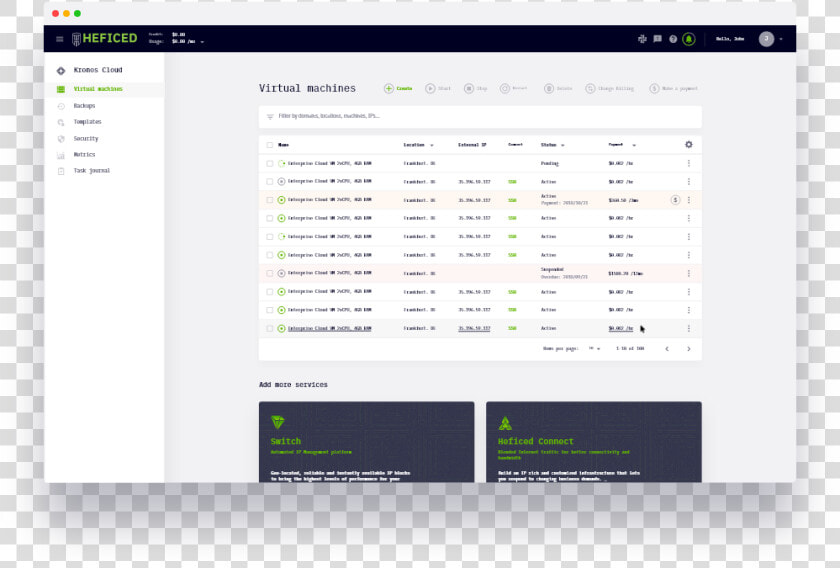
Task: Click the Pending status text
Action: (550, 163)
